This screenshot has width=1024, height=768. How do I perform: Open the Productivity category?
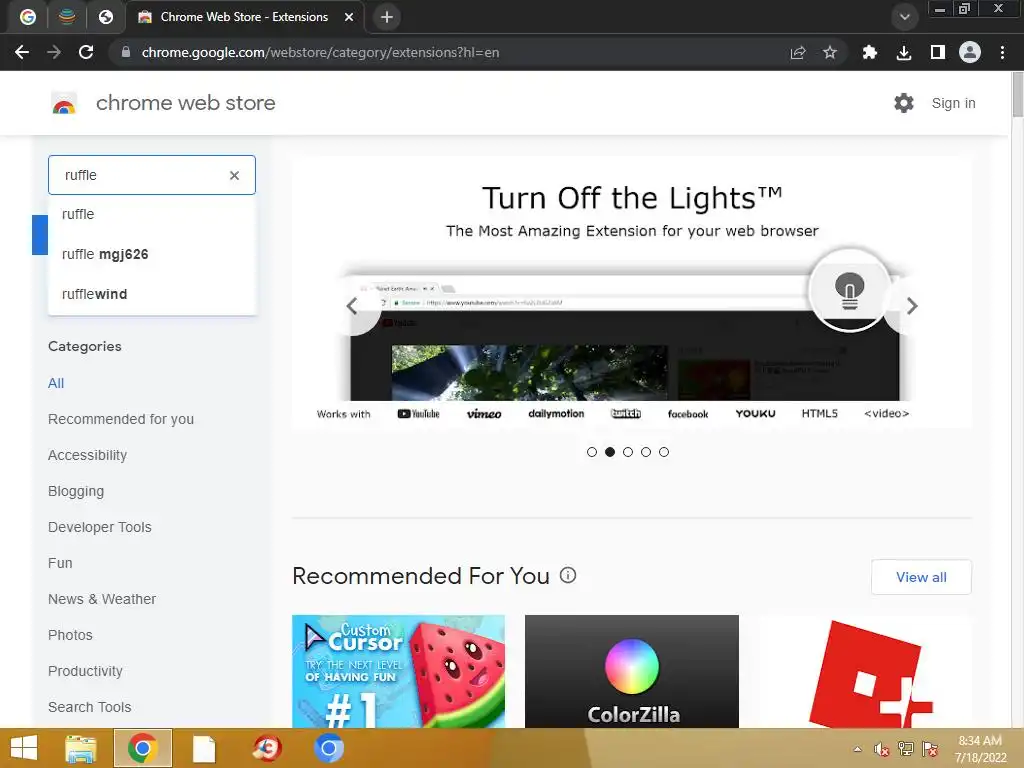click(x=85, y=671)
